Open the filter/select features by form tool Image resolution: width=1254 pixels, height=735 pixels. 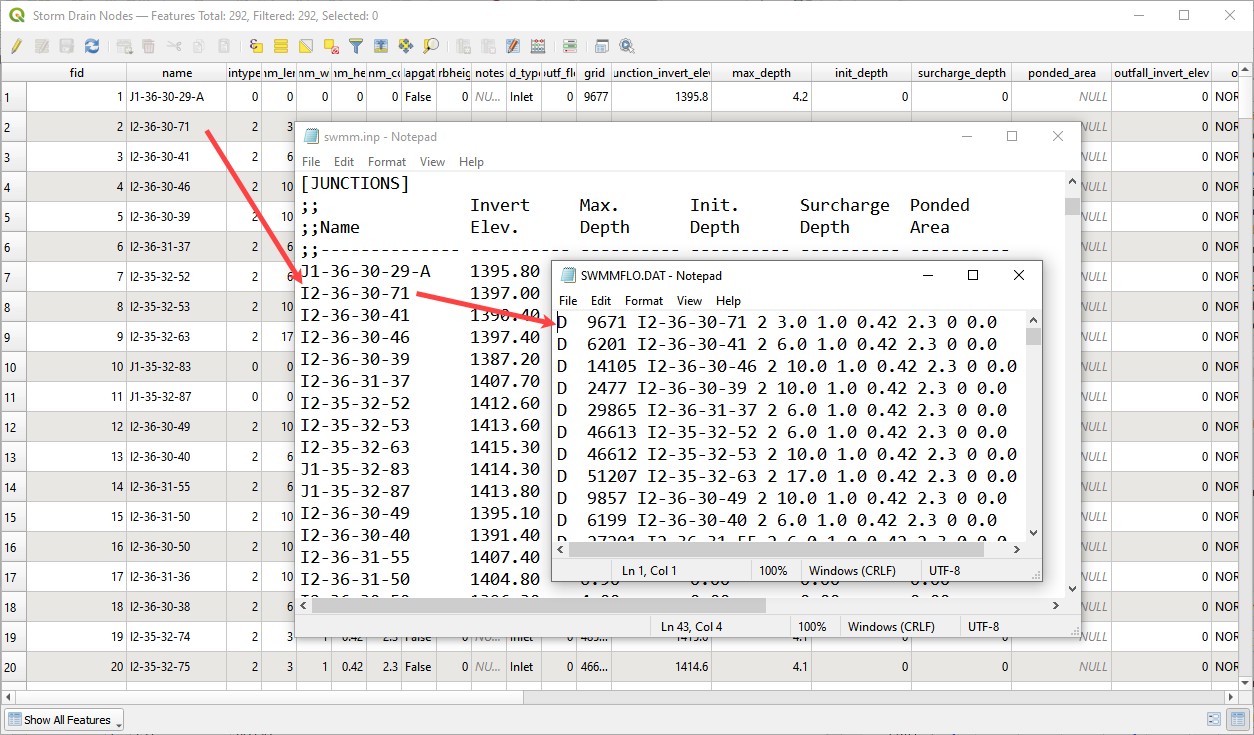[x=356, y=46]
